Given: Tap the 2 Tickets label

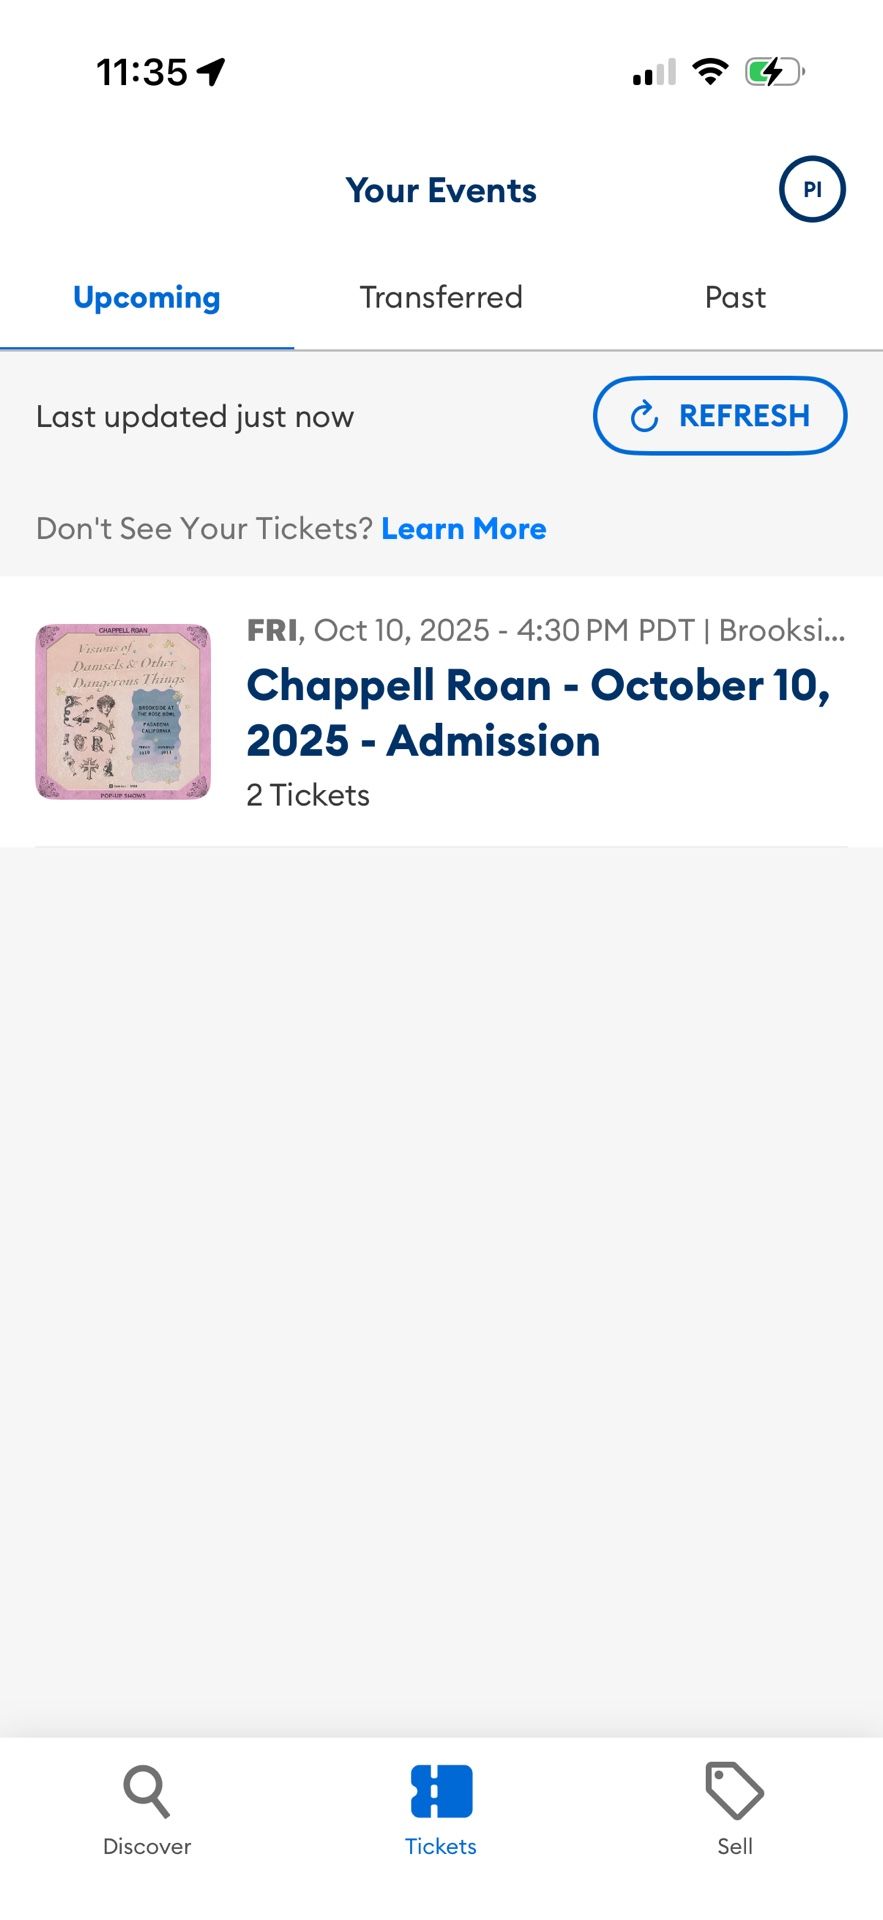Looking at the screenshot, I should pos(308,795).
